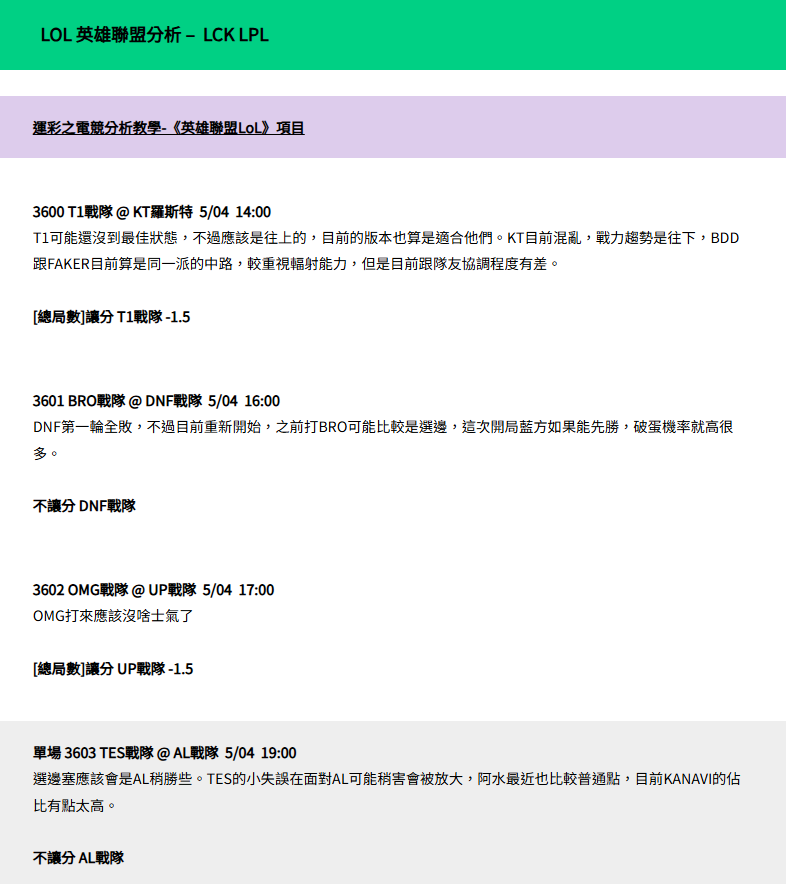Image resolution: width=786 pixels, height=884 pixels.
Task: Click the '[總局數]讓分 T1戰隊 -1.5' pick
Action: (112, 317)
